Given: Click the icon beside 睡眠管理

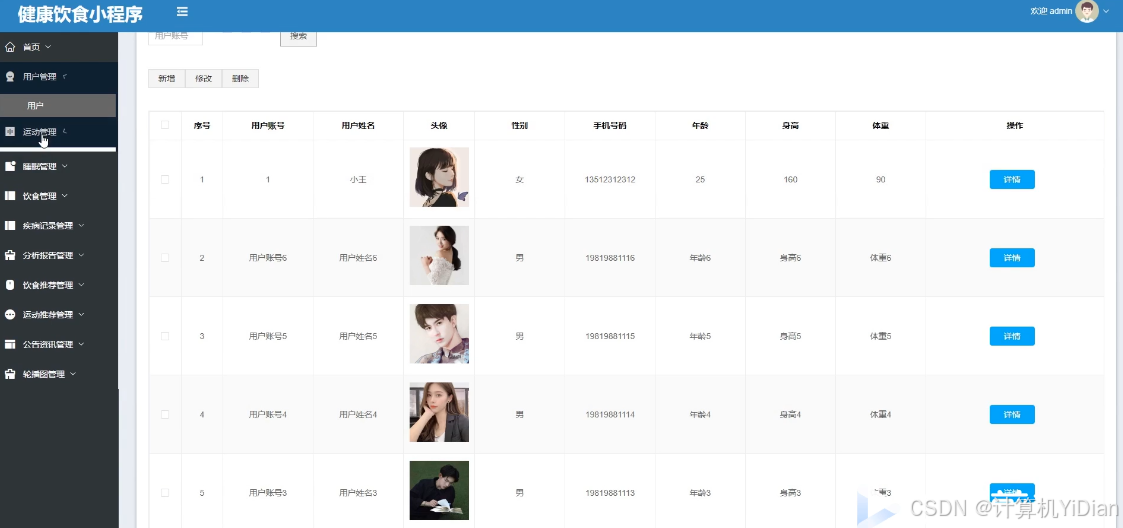Looking at the screenshot, I should (10, 166).
